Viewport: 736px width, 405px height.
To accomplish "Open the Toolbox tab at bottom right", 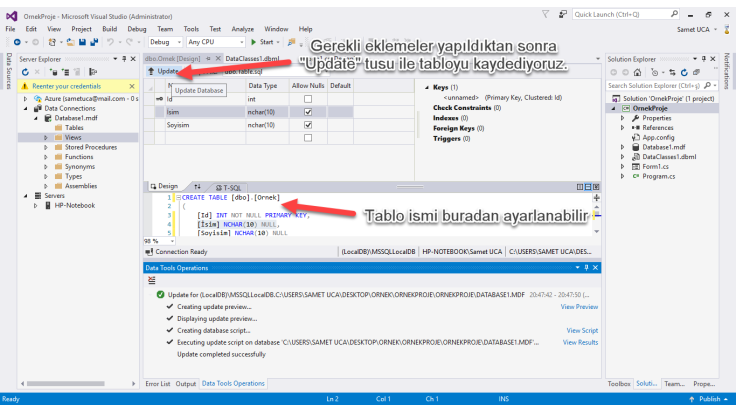I will coord(619,384).
